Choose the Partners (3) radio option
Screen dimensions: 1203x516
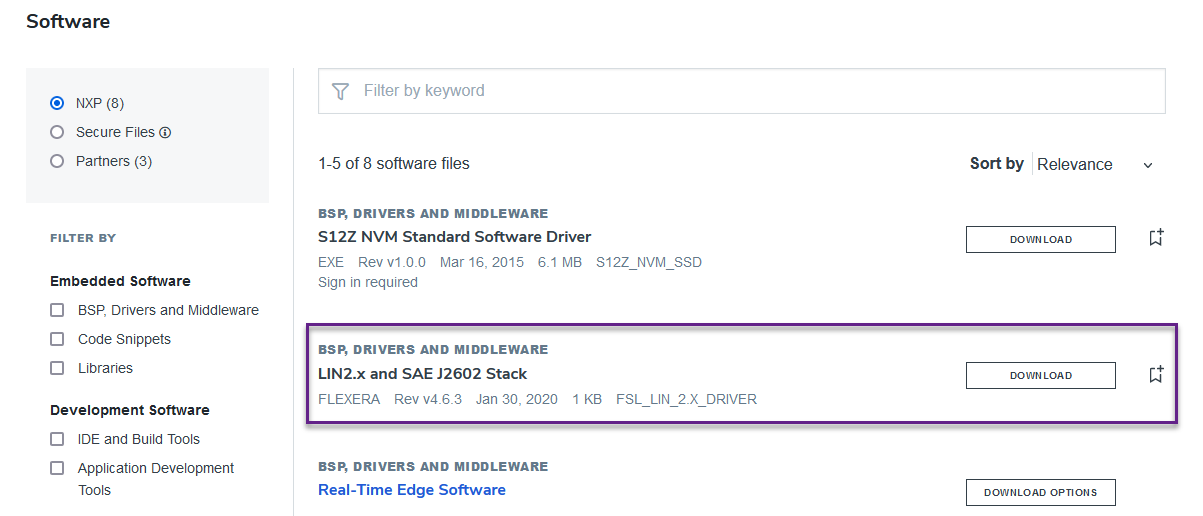(x=57, y=161)
